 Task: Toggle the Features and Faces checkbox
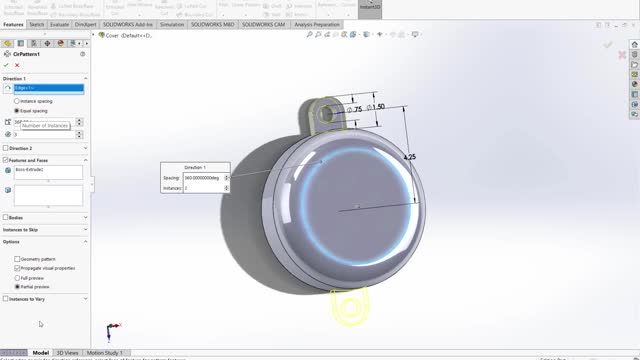[5, 160]
